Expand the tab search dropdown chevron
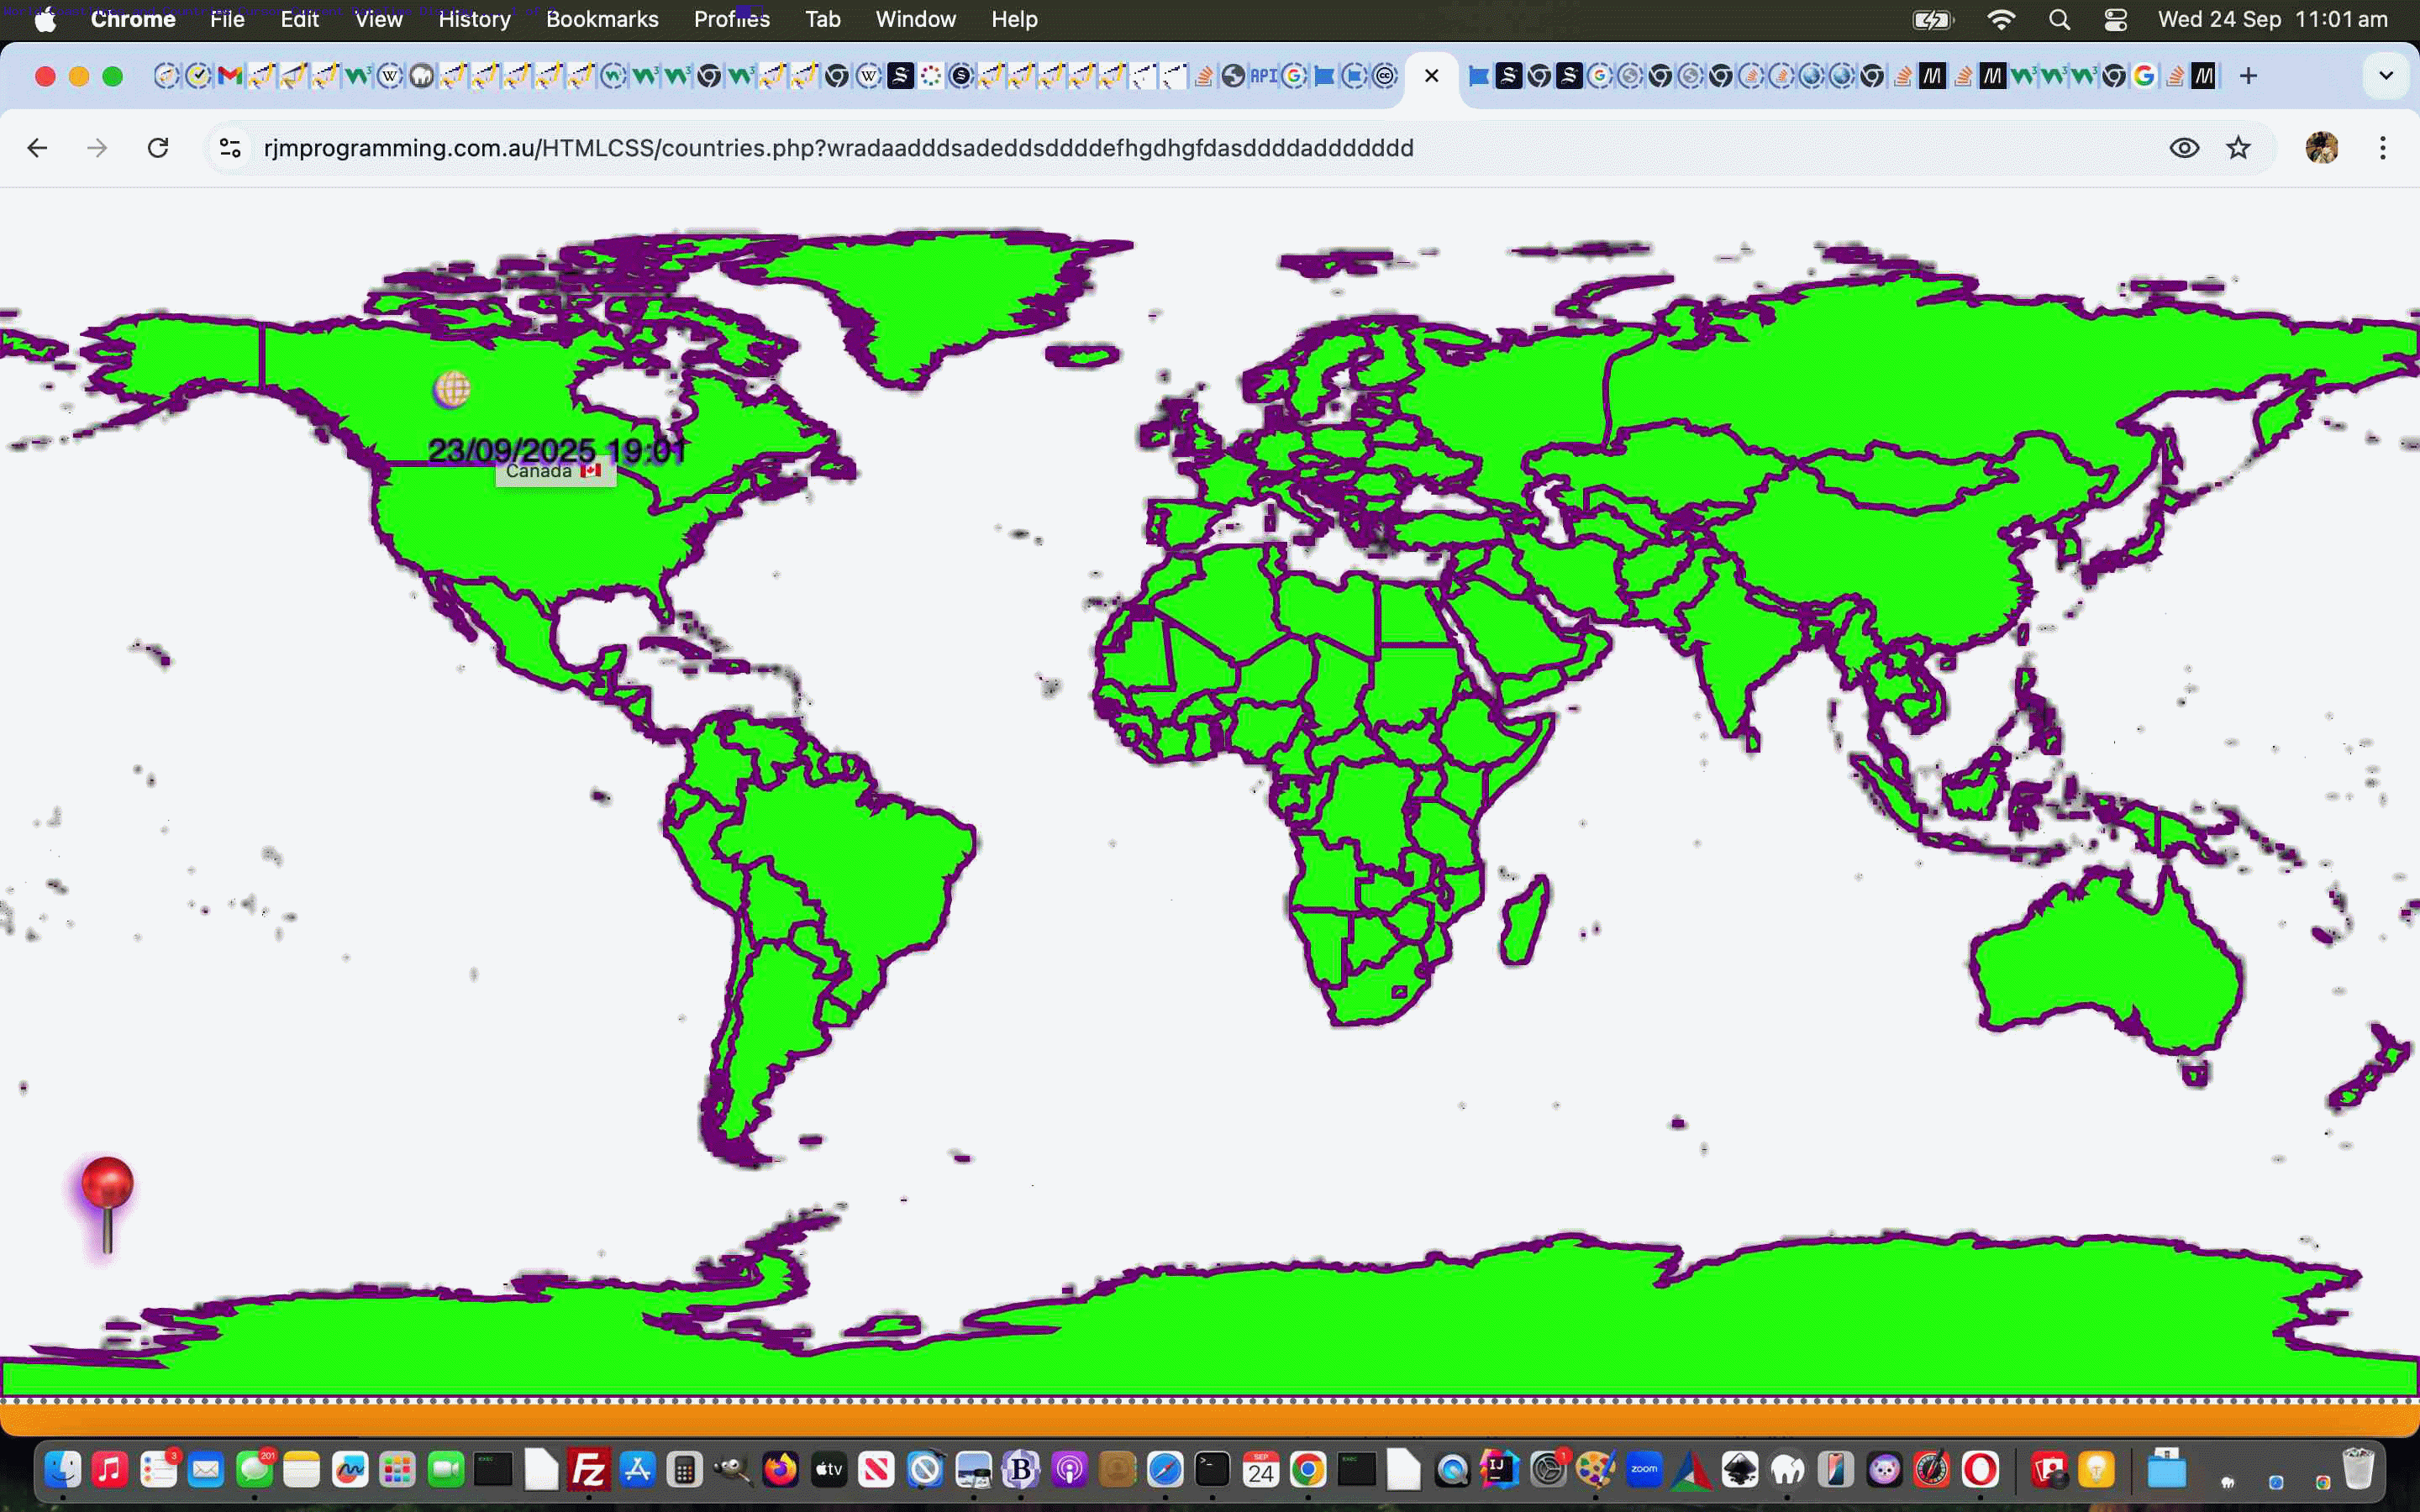This screenshot has width=2420, height=1512. [2386, 76]
